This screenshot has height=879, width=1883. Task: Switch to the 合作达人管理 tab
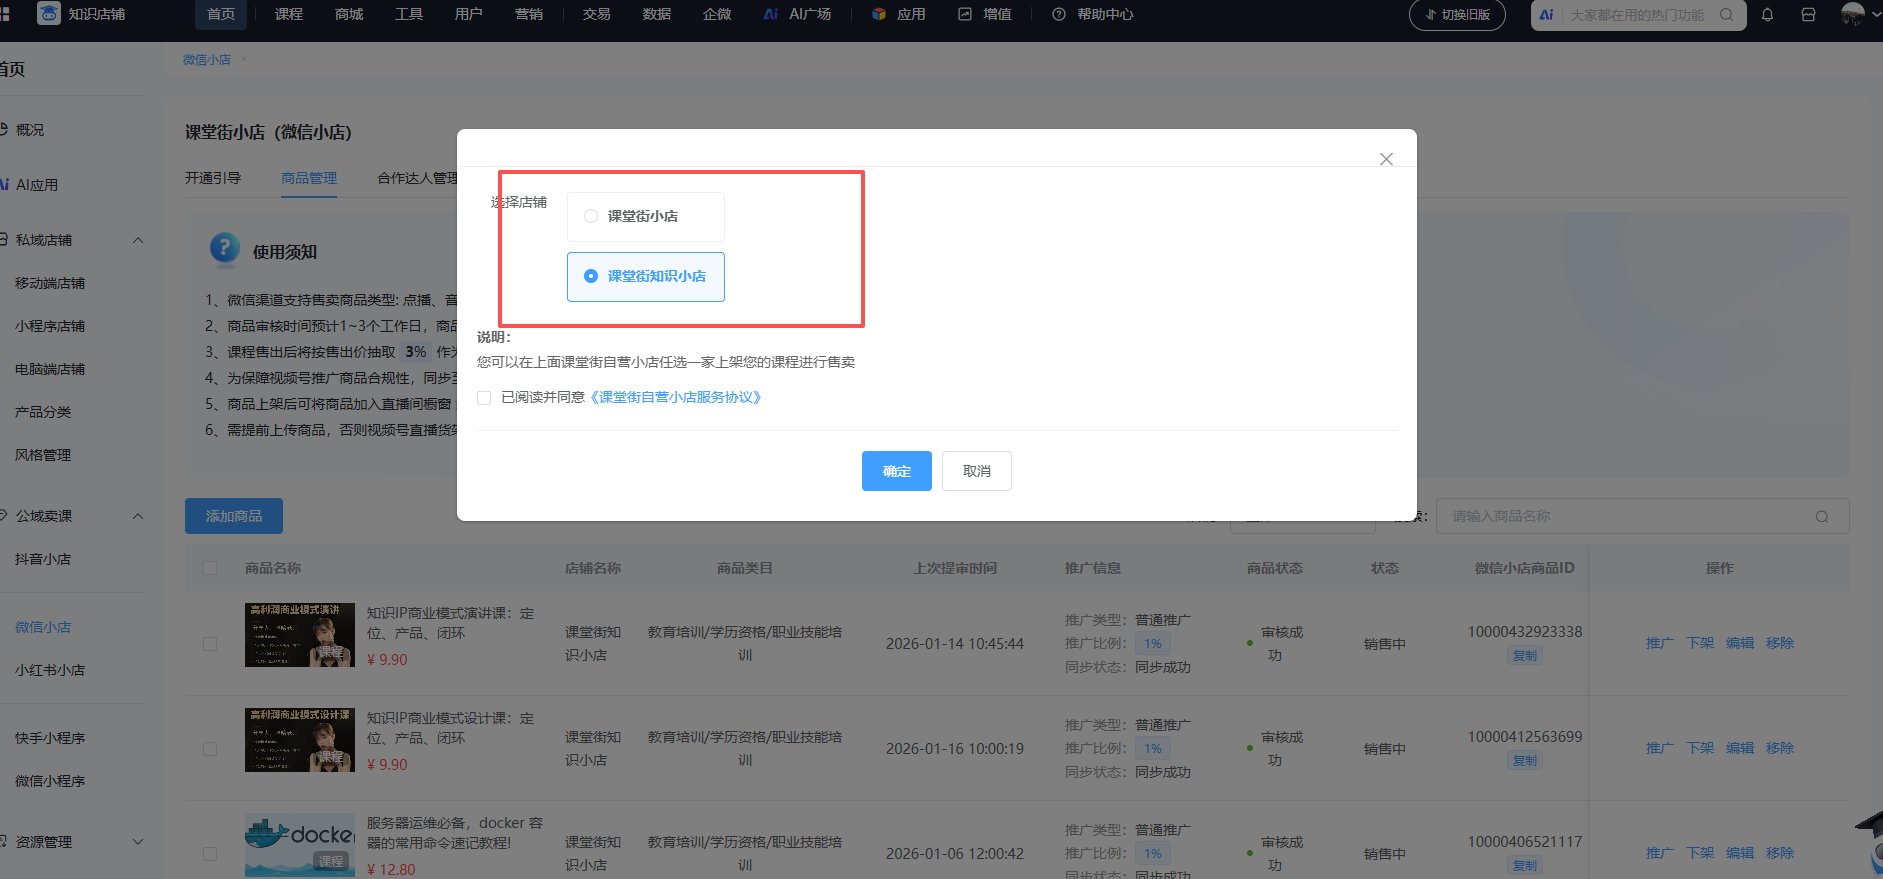417,178
